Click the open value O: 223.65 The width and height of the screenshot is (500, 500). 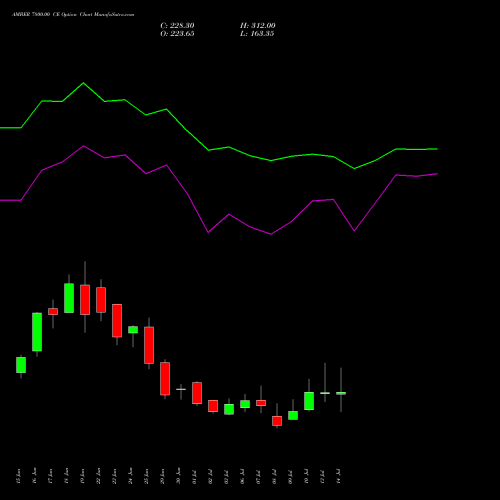pos(177,34)
